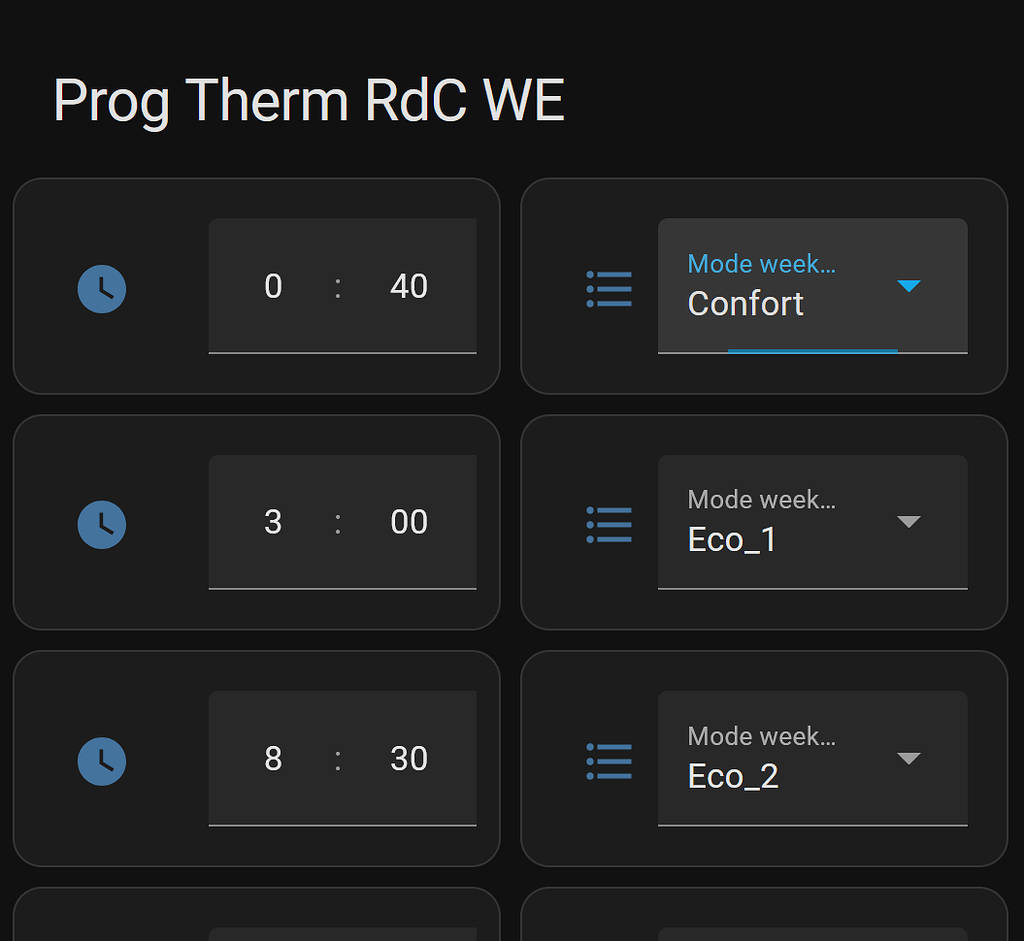
Task: Click the hour field showing 8
Action: point(272,759)
